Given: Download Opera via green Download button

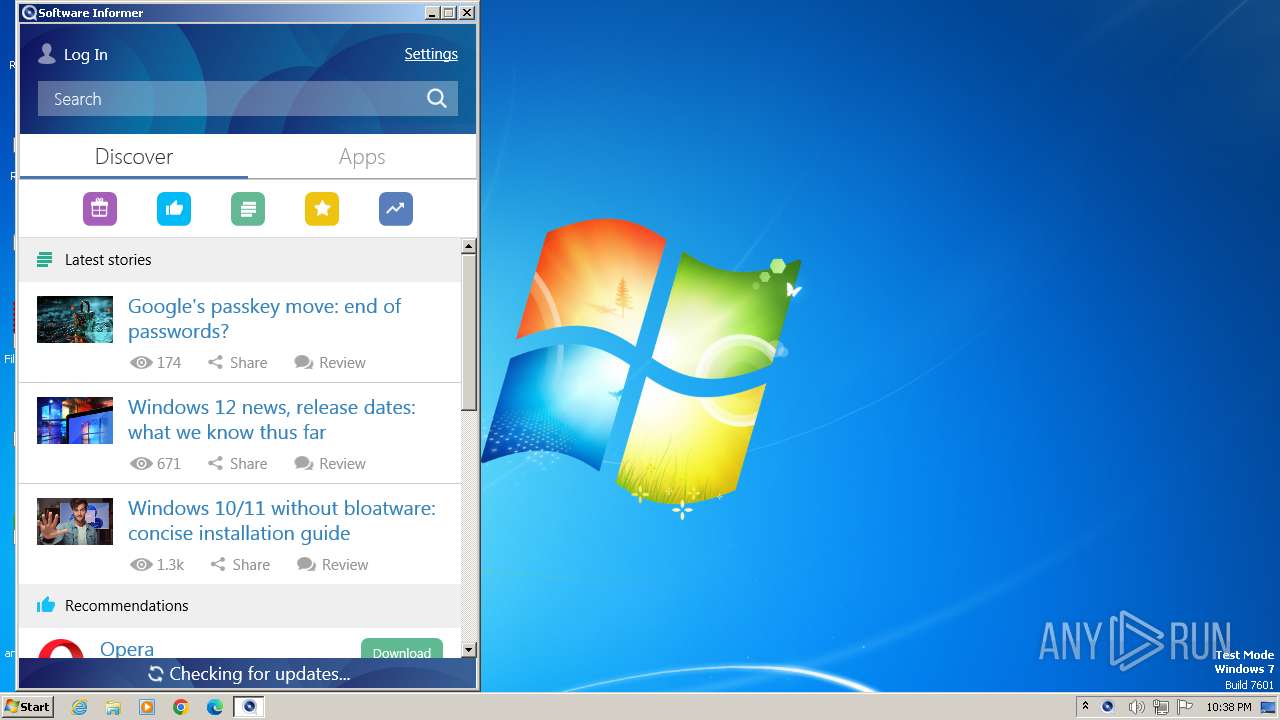Looking at the screenshot, I should click(x=402, y=650).
